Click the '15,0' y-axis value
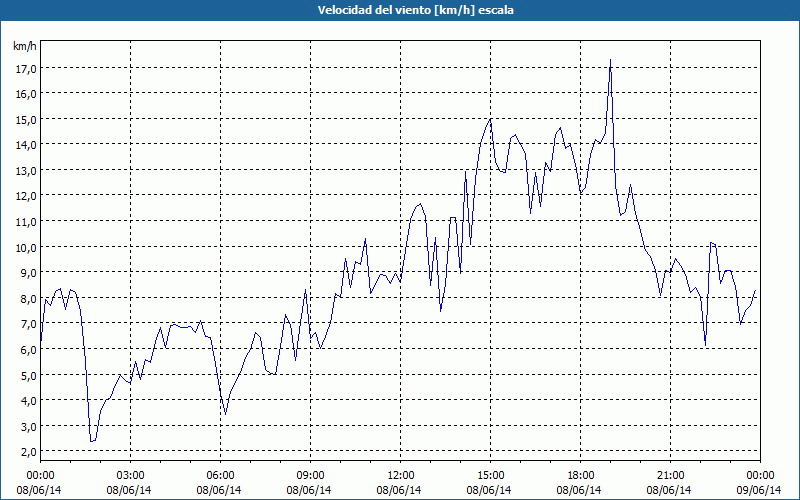Screen dimensions: 800x500 (x=26, y=119)
